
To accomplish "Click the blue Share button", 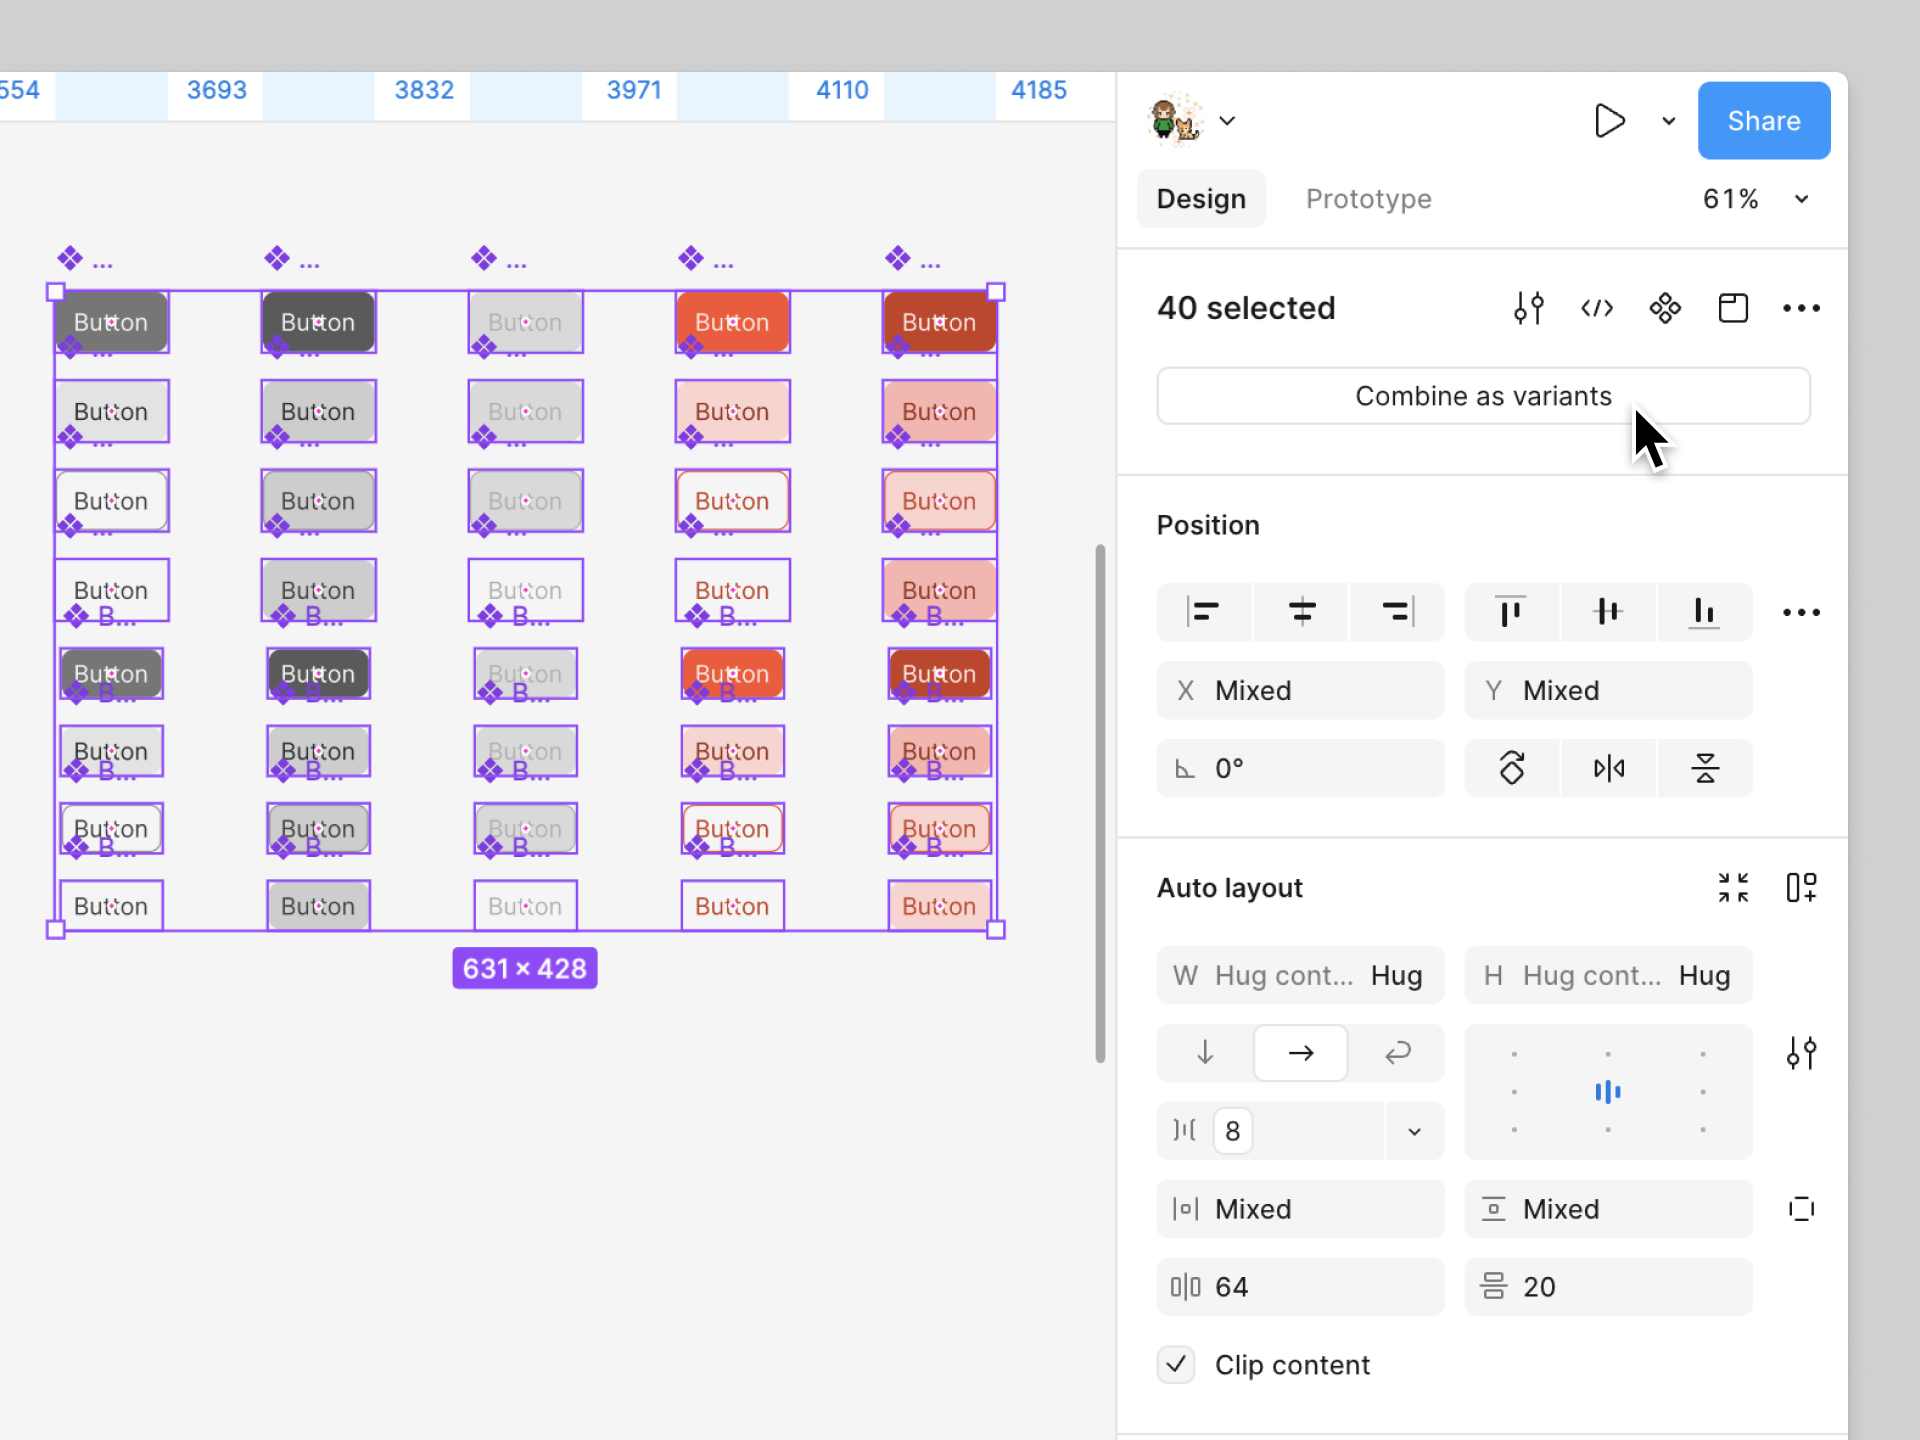I will [1763, 121].
